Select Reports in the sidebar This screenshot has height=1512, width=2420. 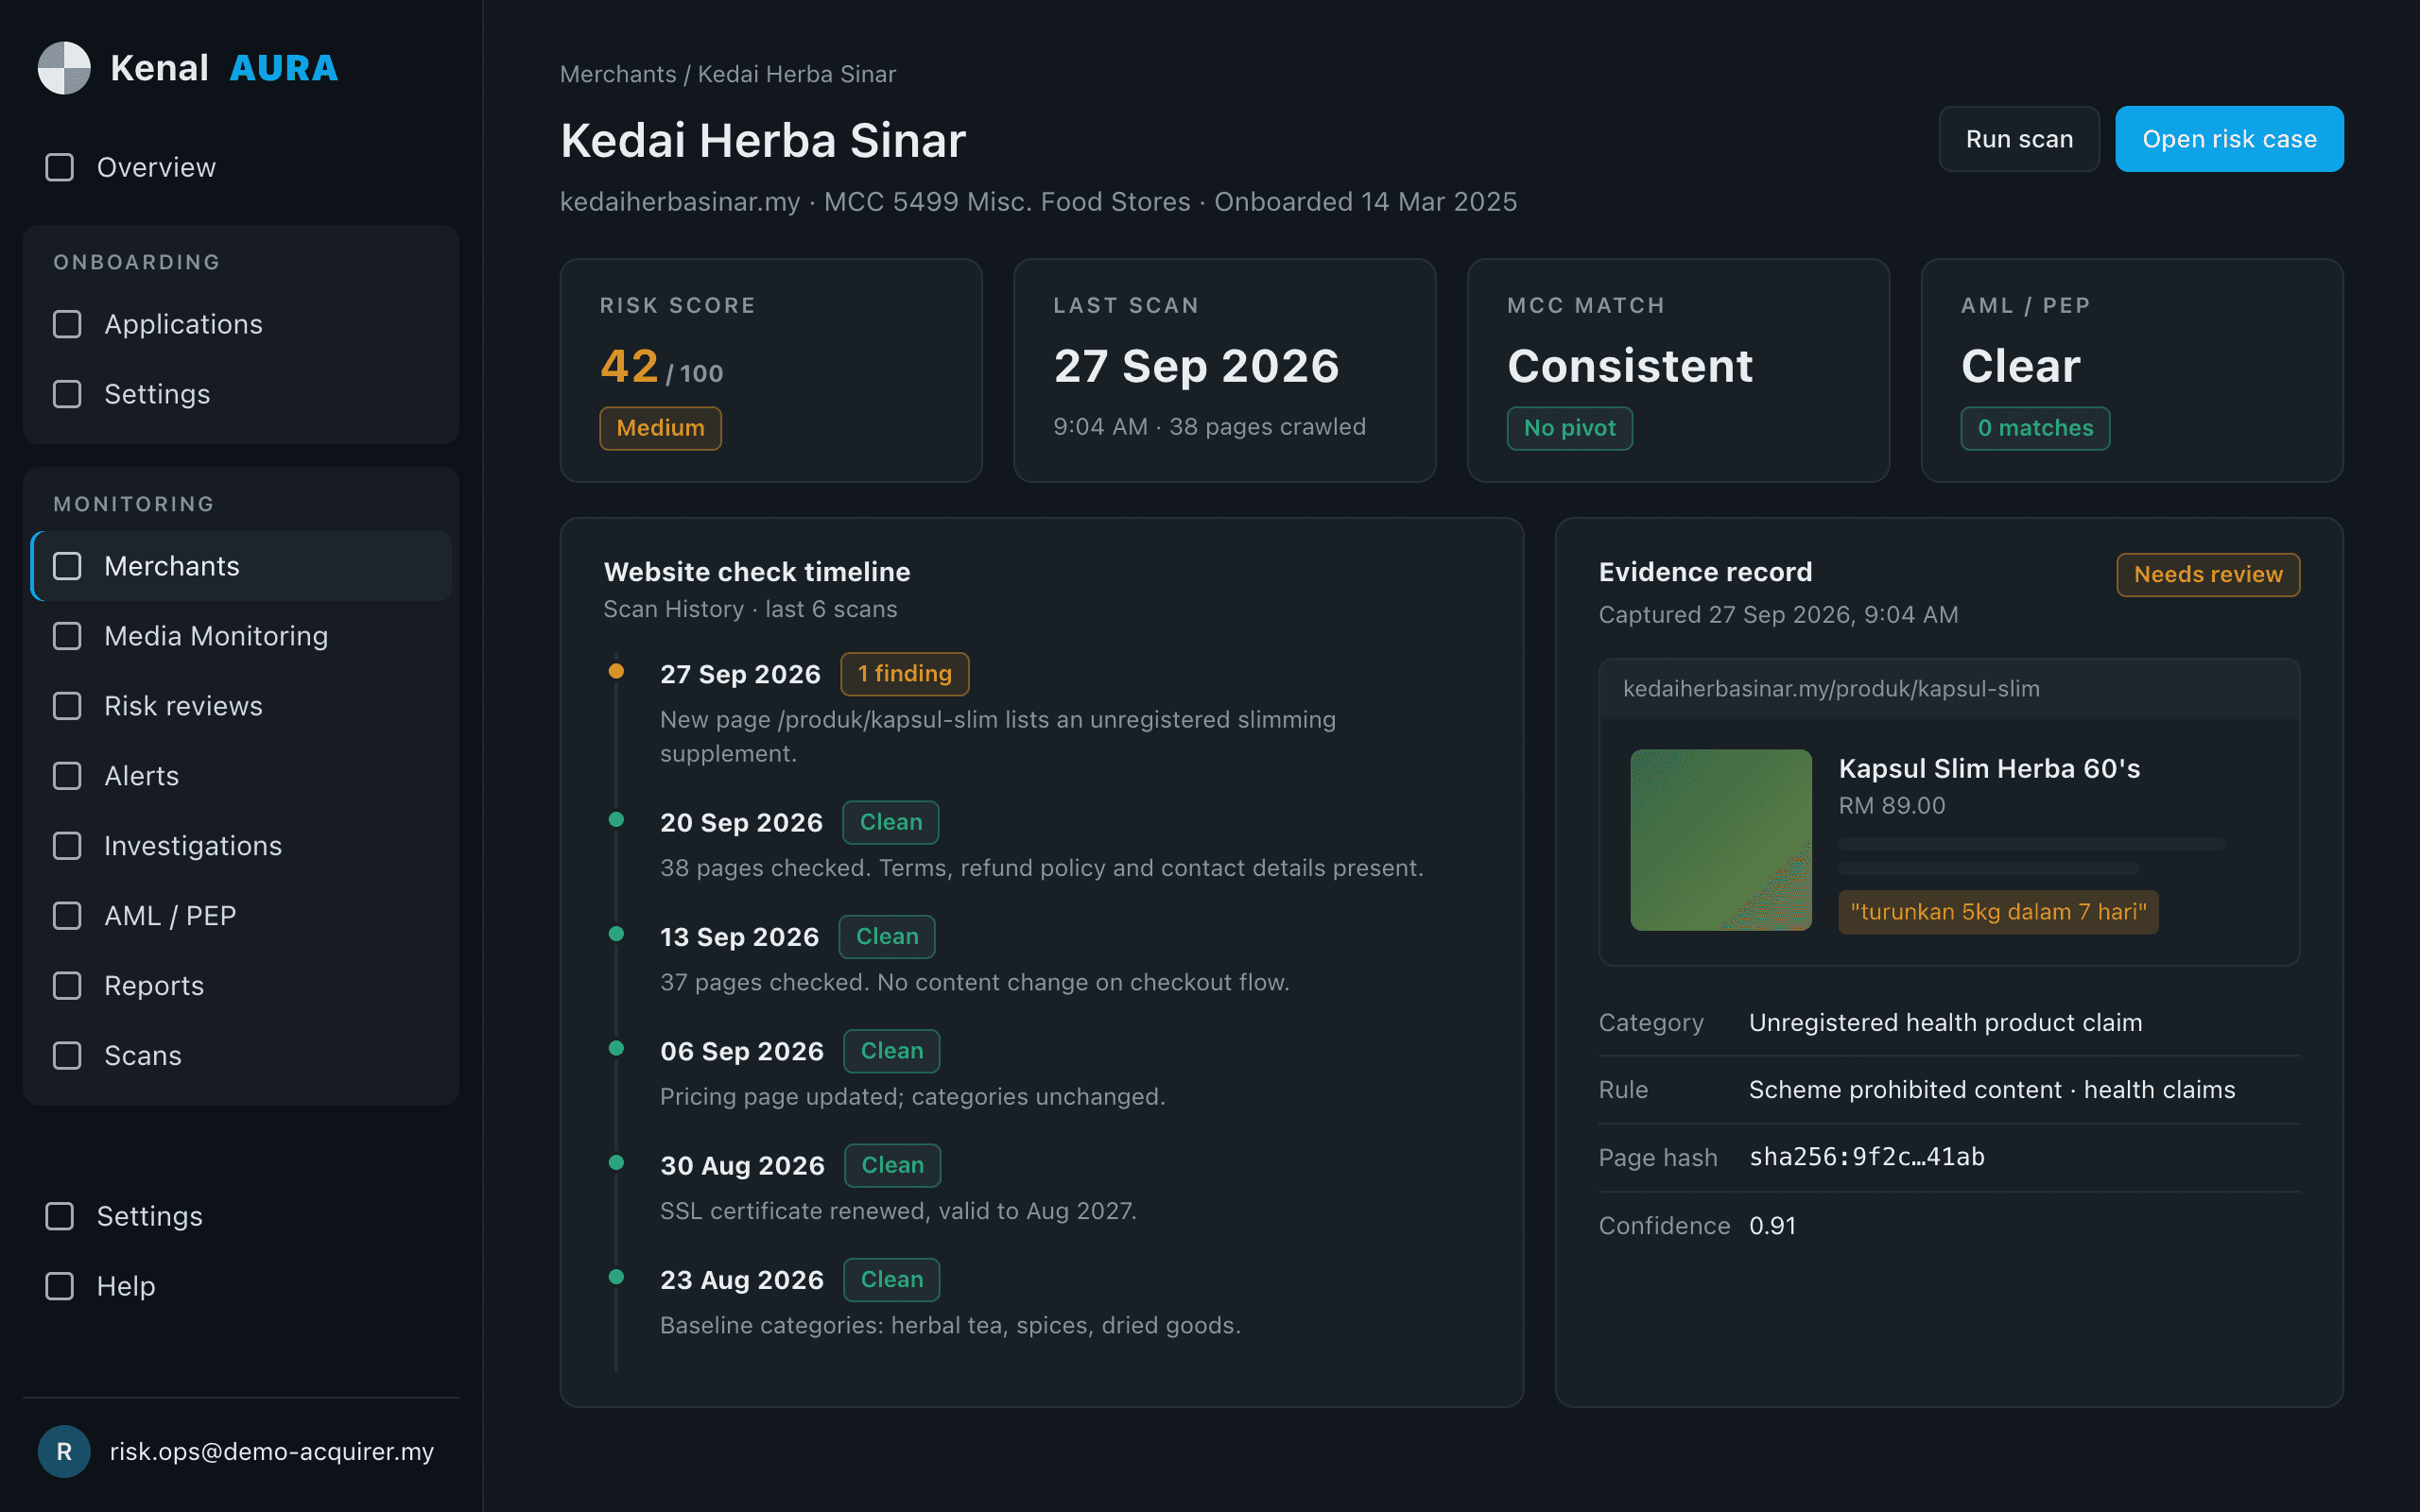(241, 986)
